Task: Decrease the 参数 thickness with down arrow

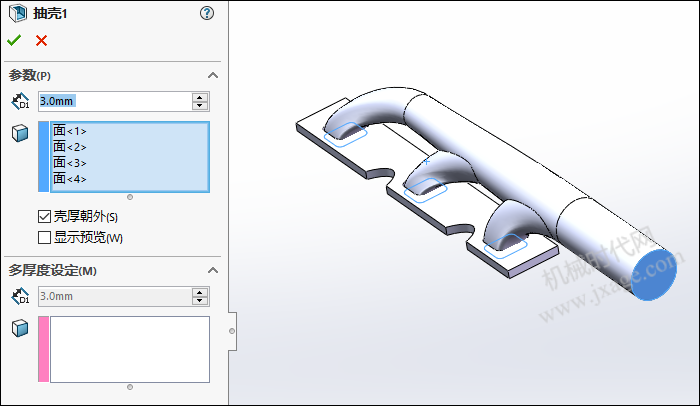Action: (x=200, y=106)
